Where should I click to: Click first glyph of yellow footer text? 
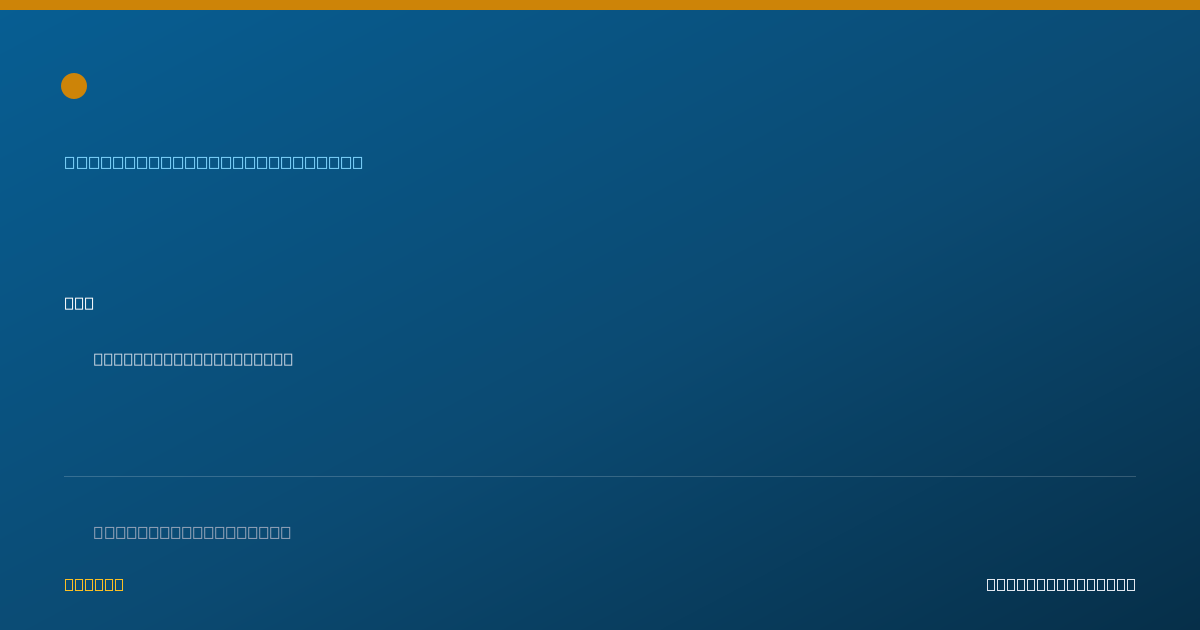(x=69, y=584)
